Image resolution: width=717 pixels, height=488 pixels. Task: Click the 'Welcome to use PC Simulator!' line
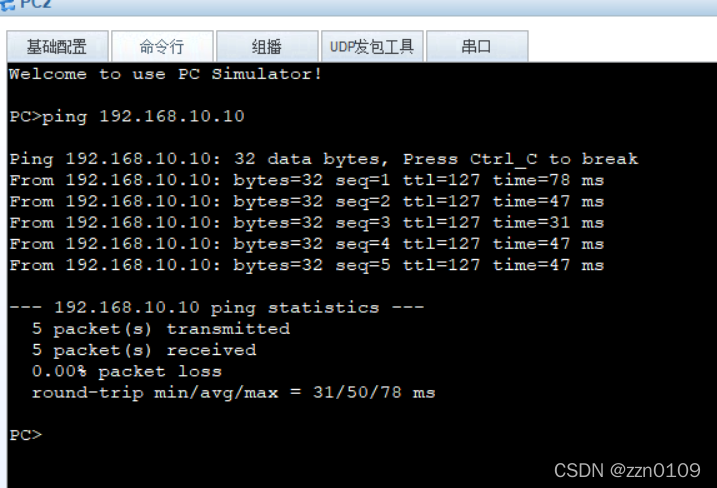pyautogui.click(x=166, y=74)
